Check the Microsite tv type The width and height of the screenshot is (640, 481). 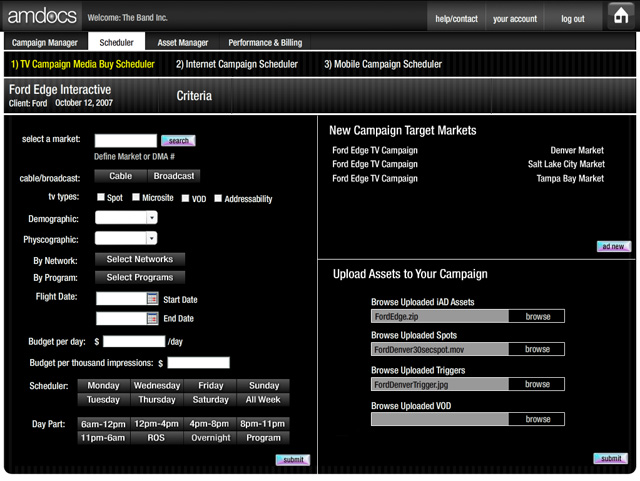(136, 197)
